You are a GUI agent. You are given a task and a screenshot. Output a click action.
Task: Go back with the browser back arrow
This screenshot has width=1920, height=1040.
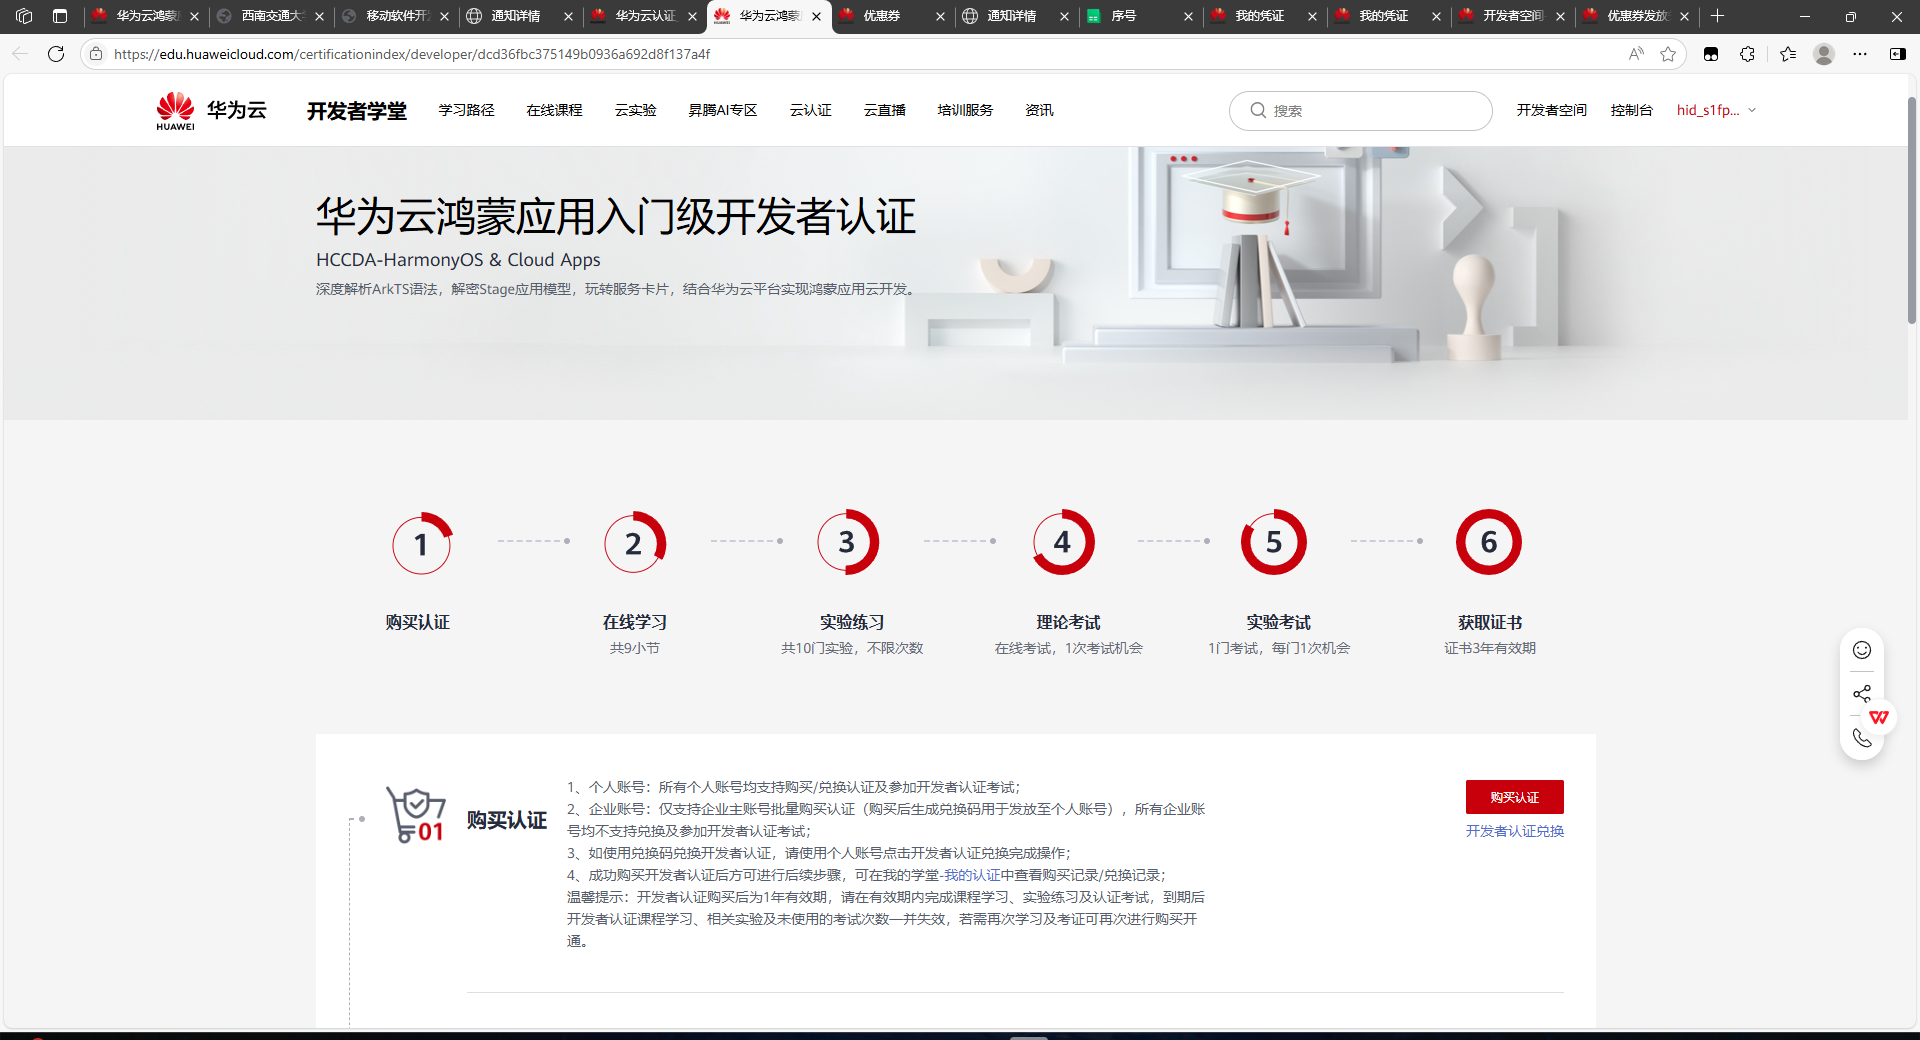[20, 54]
